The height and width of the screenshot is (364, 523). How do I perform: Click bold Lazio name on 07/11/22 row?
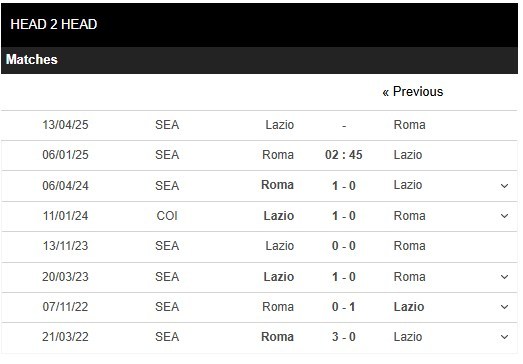(x=409, y=307)
